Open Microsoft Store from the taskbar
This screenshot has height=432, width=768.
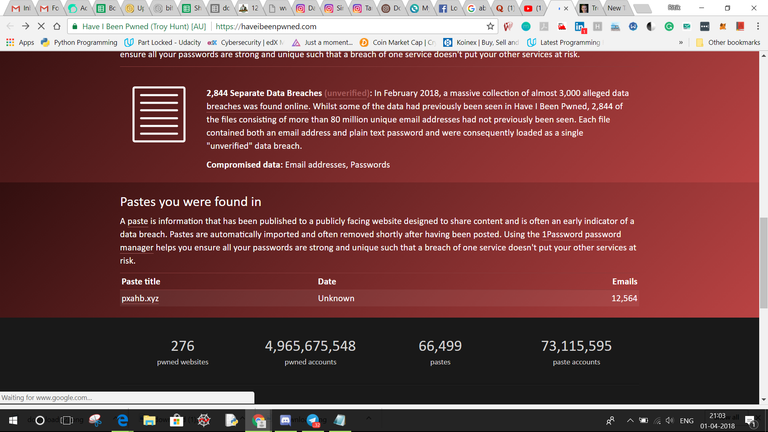176,420
